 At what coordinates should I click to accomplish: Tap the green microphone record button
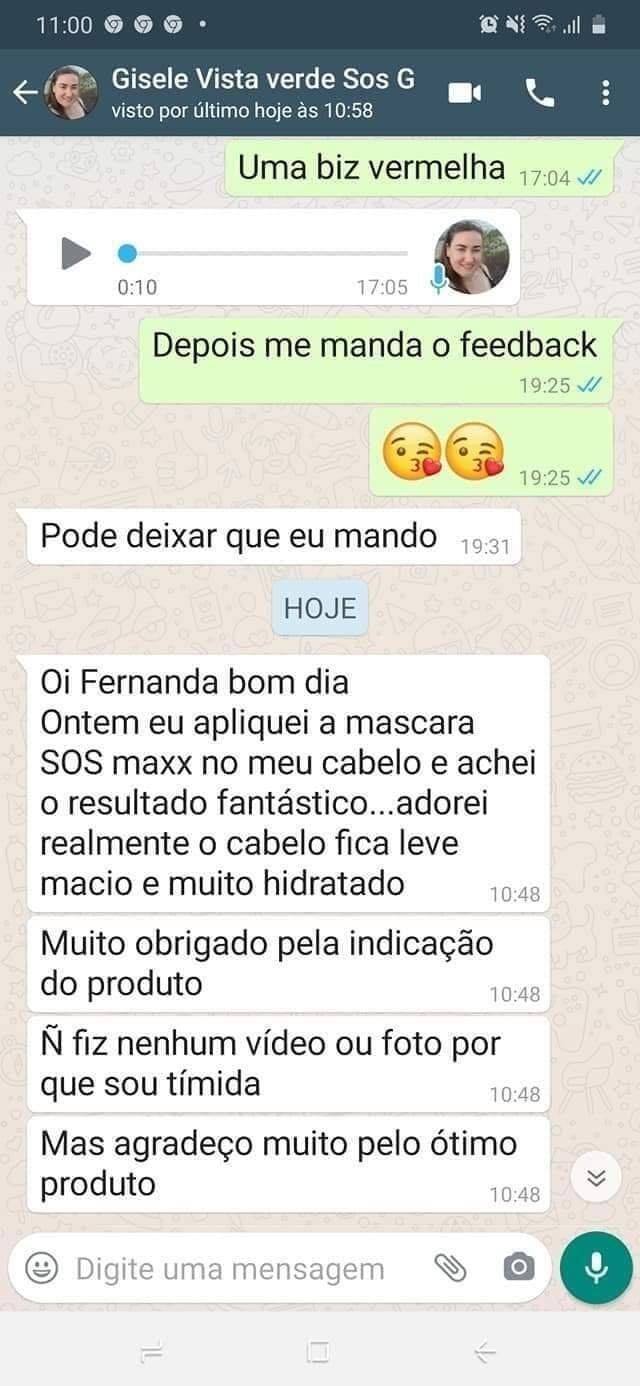(596, 1268)
